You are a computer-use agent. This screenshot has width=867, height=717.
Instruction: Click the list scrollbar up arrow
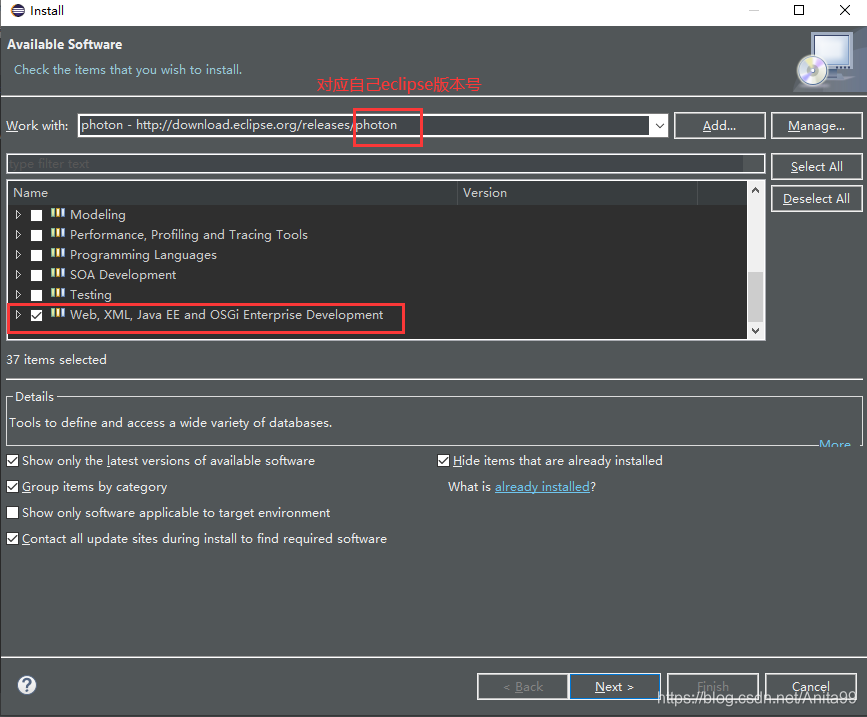(x=755, y=190)
